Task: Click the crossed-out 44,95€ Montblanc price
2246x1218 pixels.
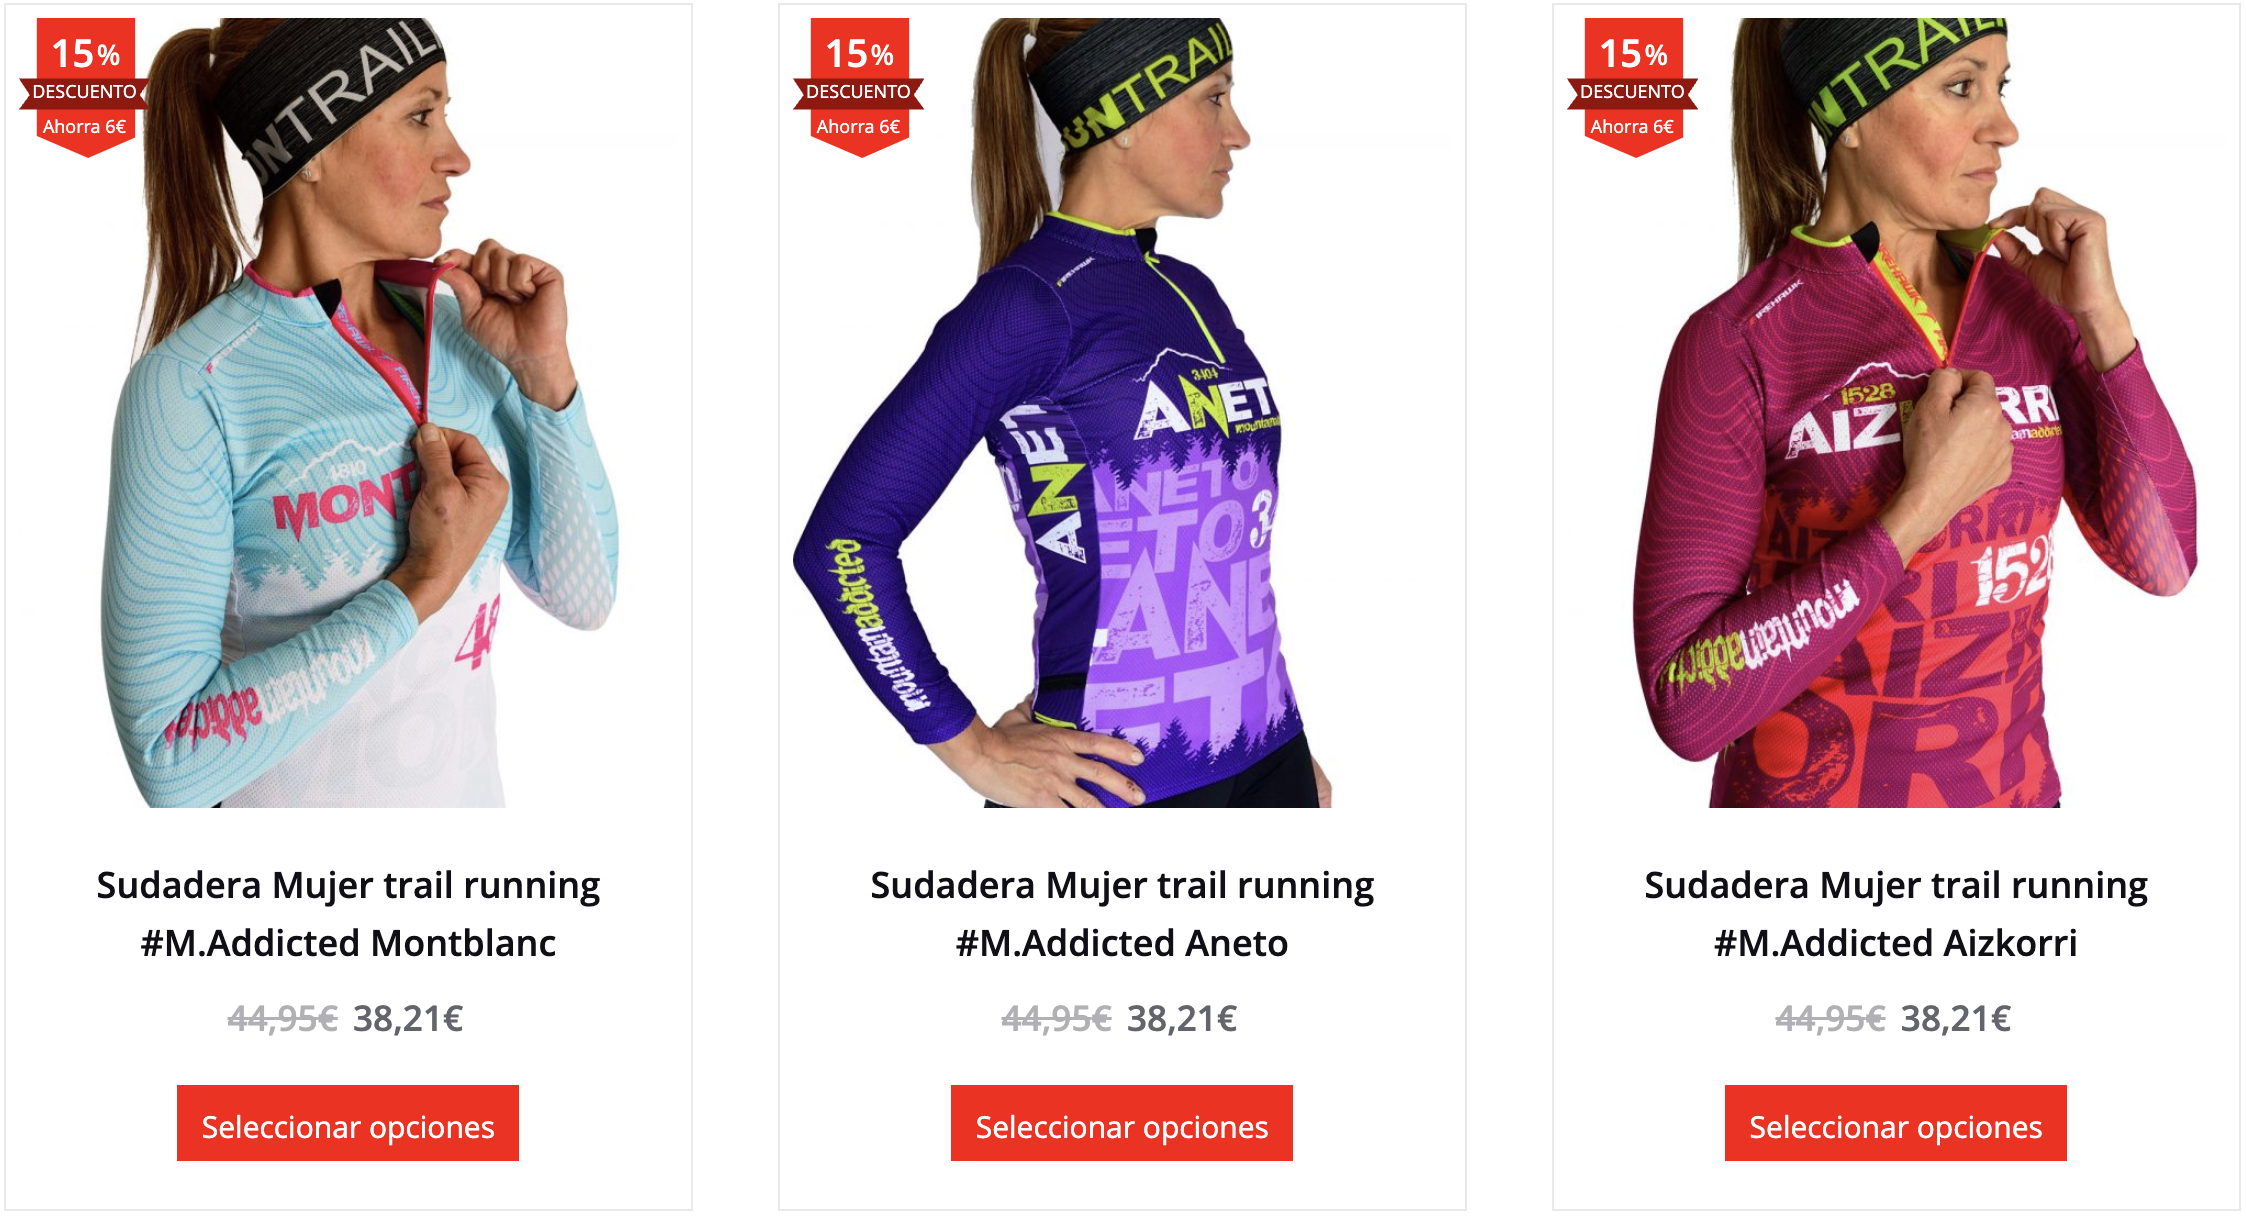Action: pyautogui.click(x=283, y=1019)
